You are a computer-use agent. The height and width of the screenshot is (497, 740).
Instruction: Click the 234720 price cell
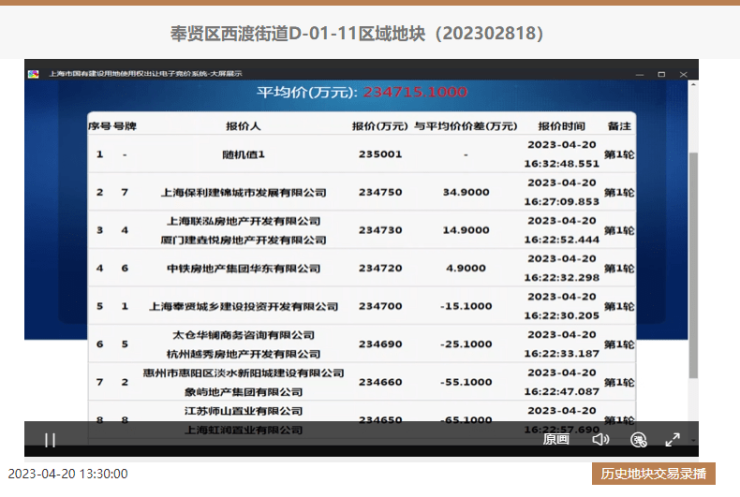(x=380, y=269)
